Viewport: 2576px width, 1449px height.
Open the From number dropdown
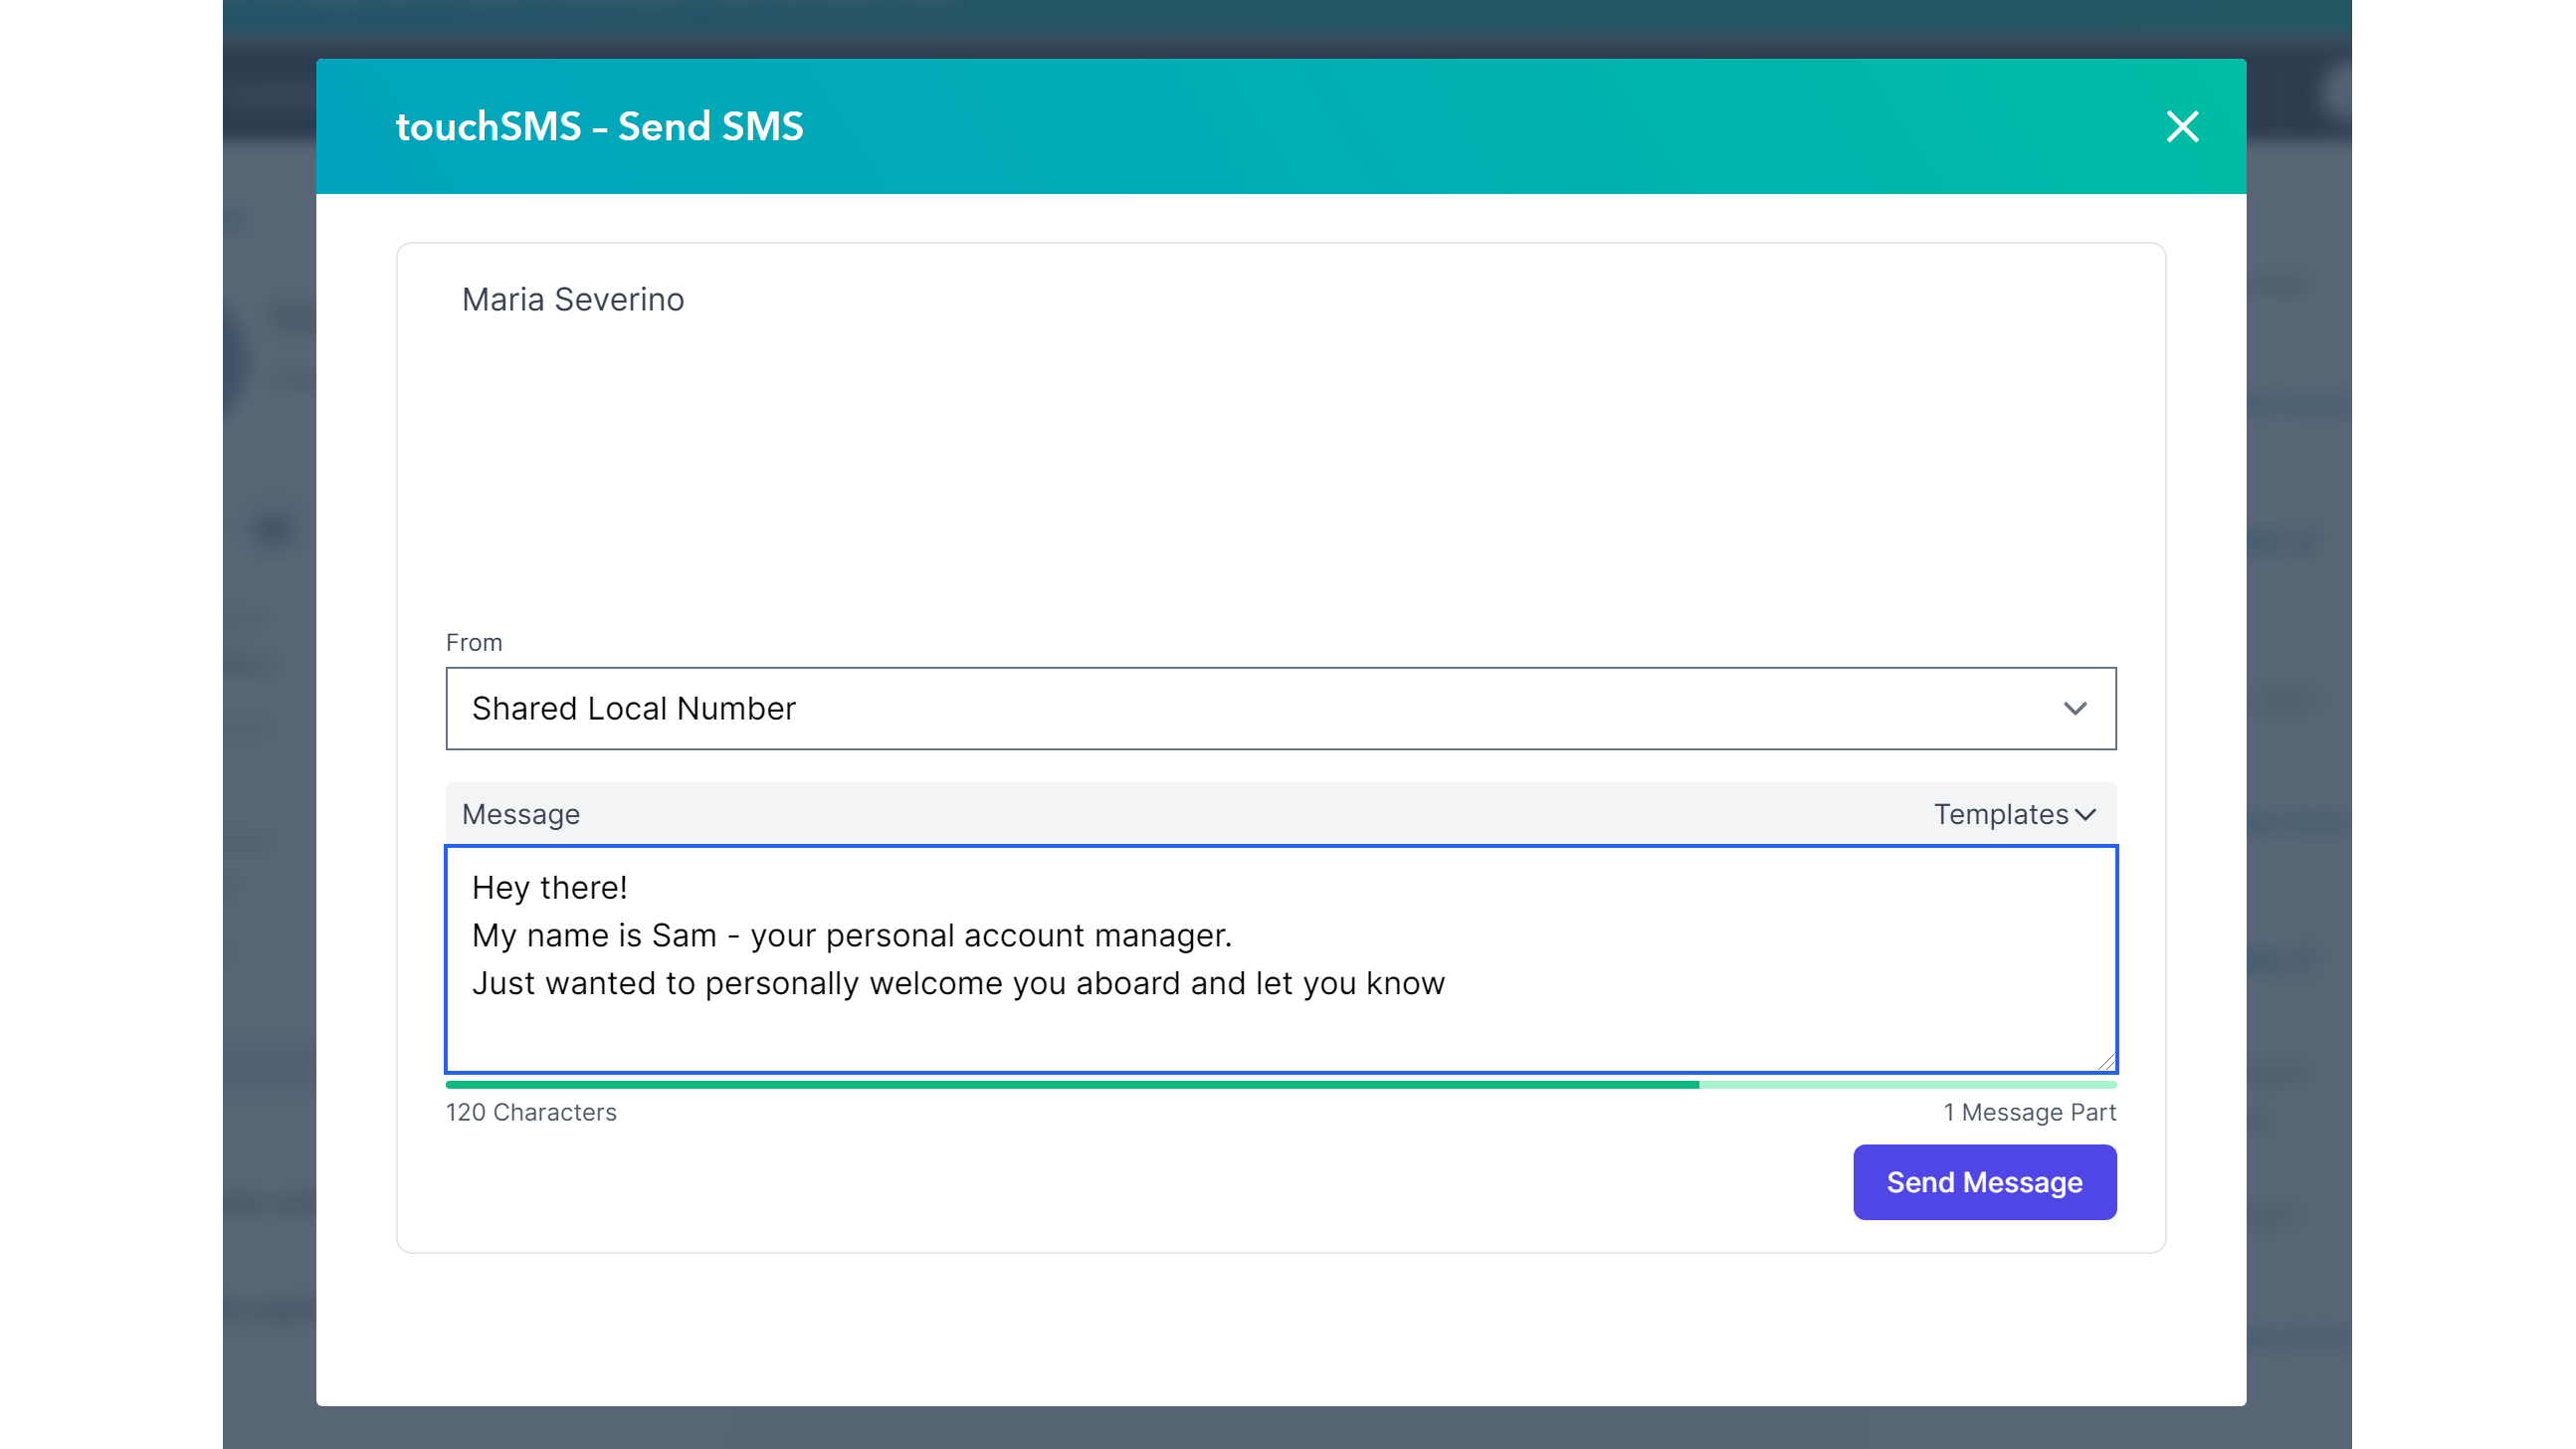1280,708
